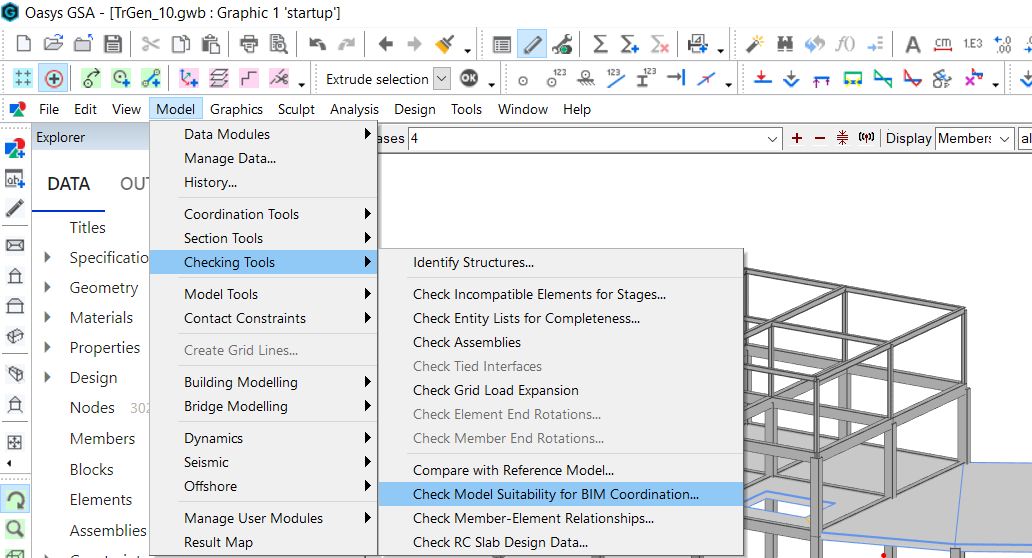
Task: Open the Extrude selection dropdown
Action: tap(443, 79)
